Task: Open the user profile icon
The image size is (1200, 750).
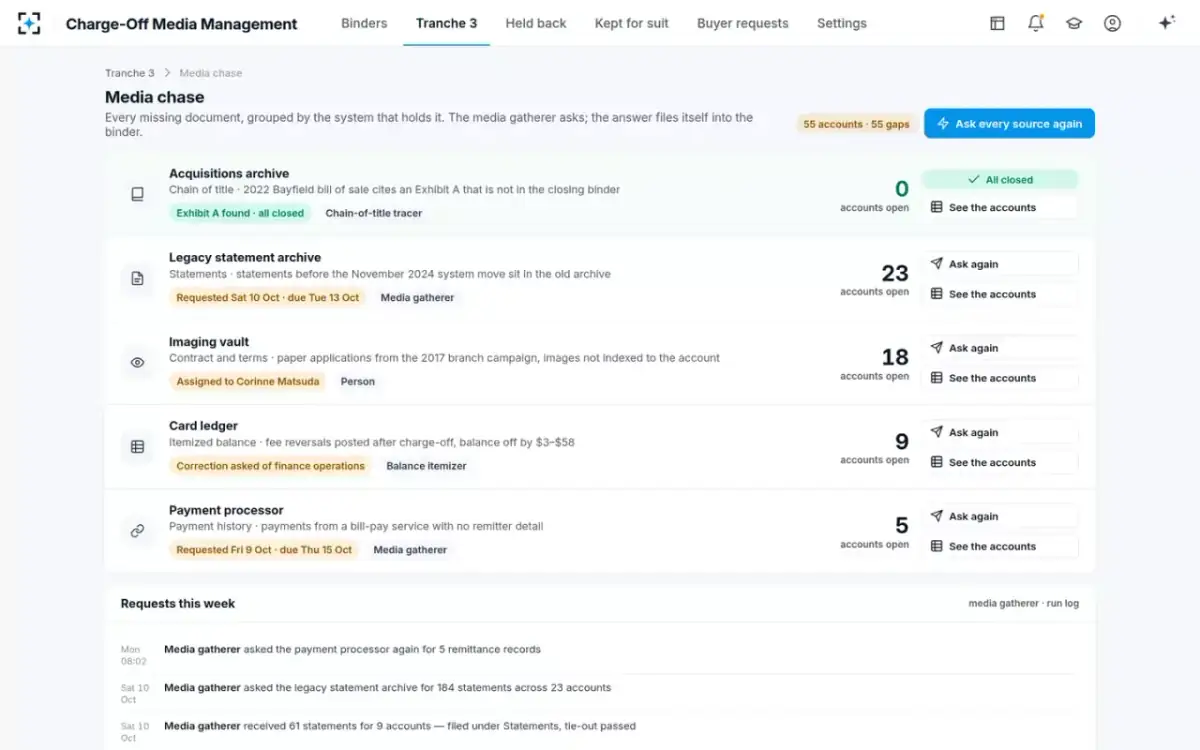Action: coord(1112,23)
